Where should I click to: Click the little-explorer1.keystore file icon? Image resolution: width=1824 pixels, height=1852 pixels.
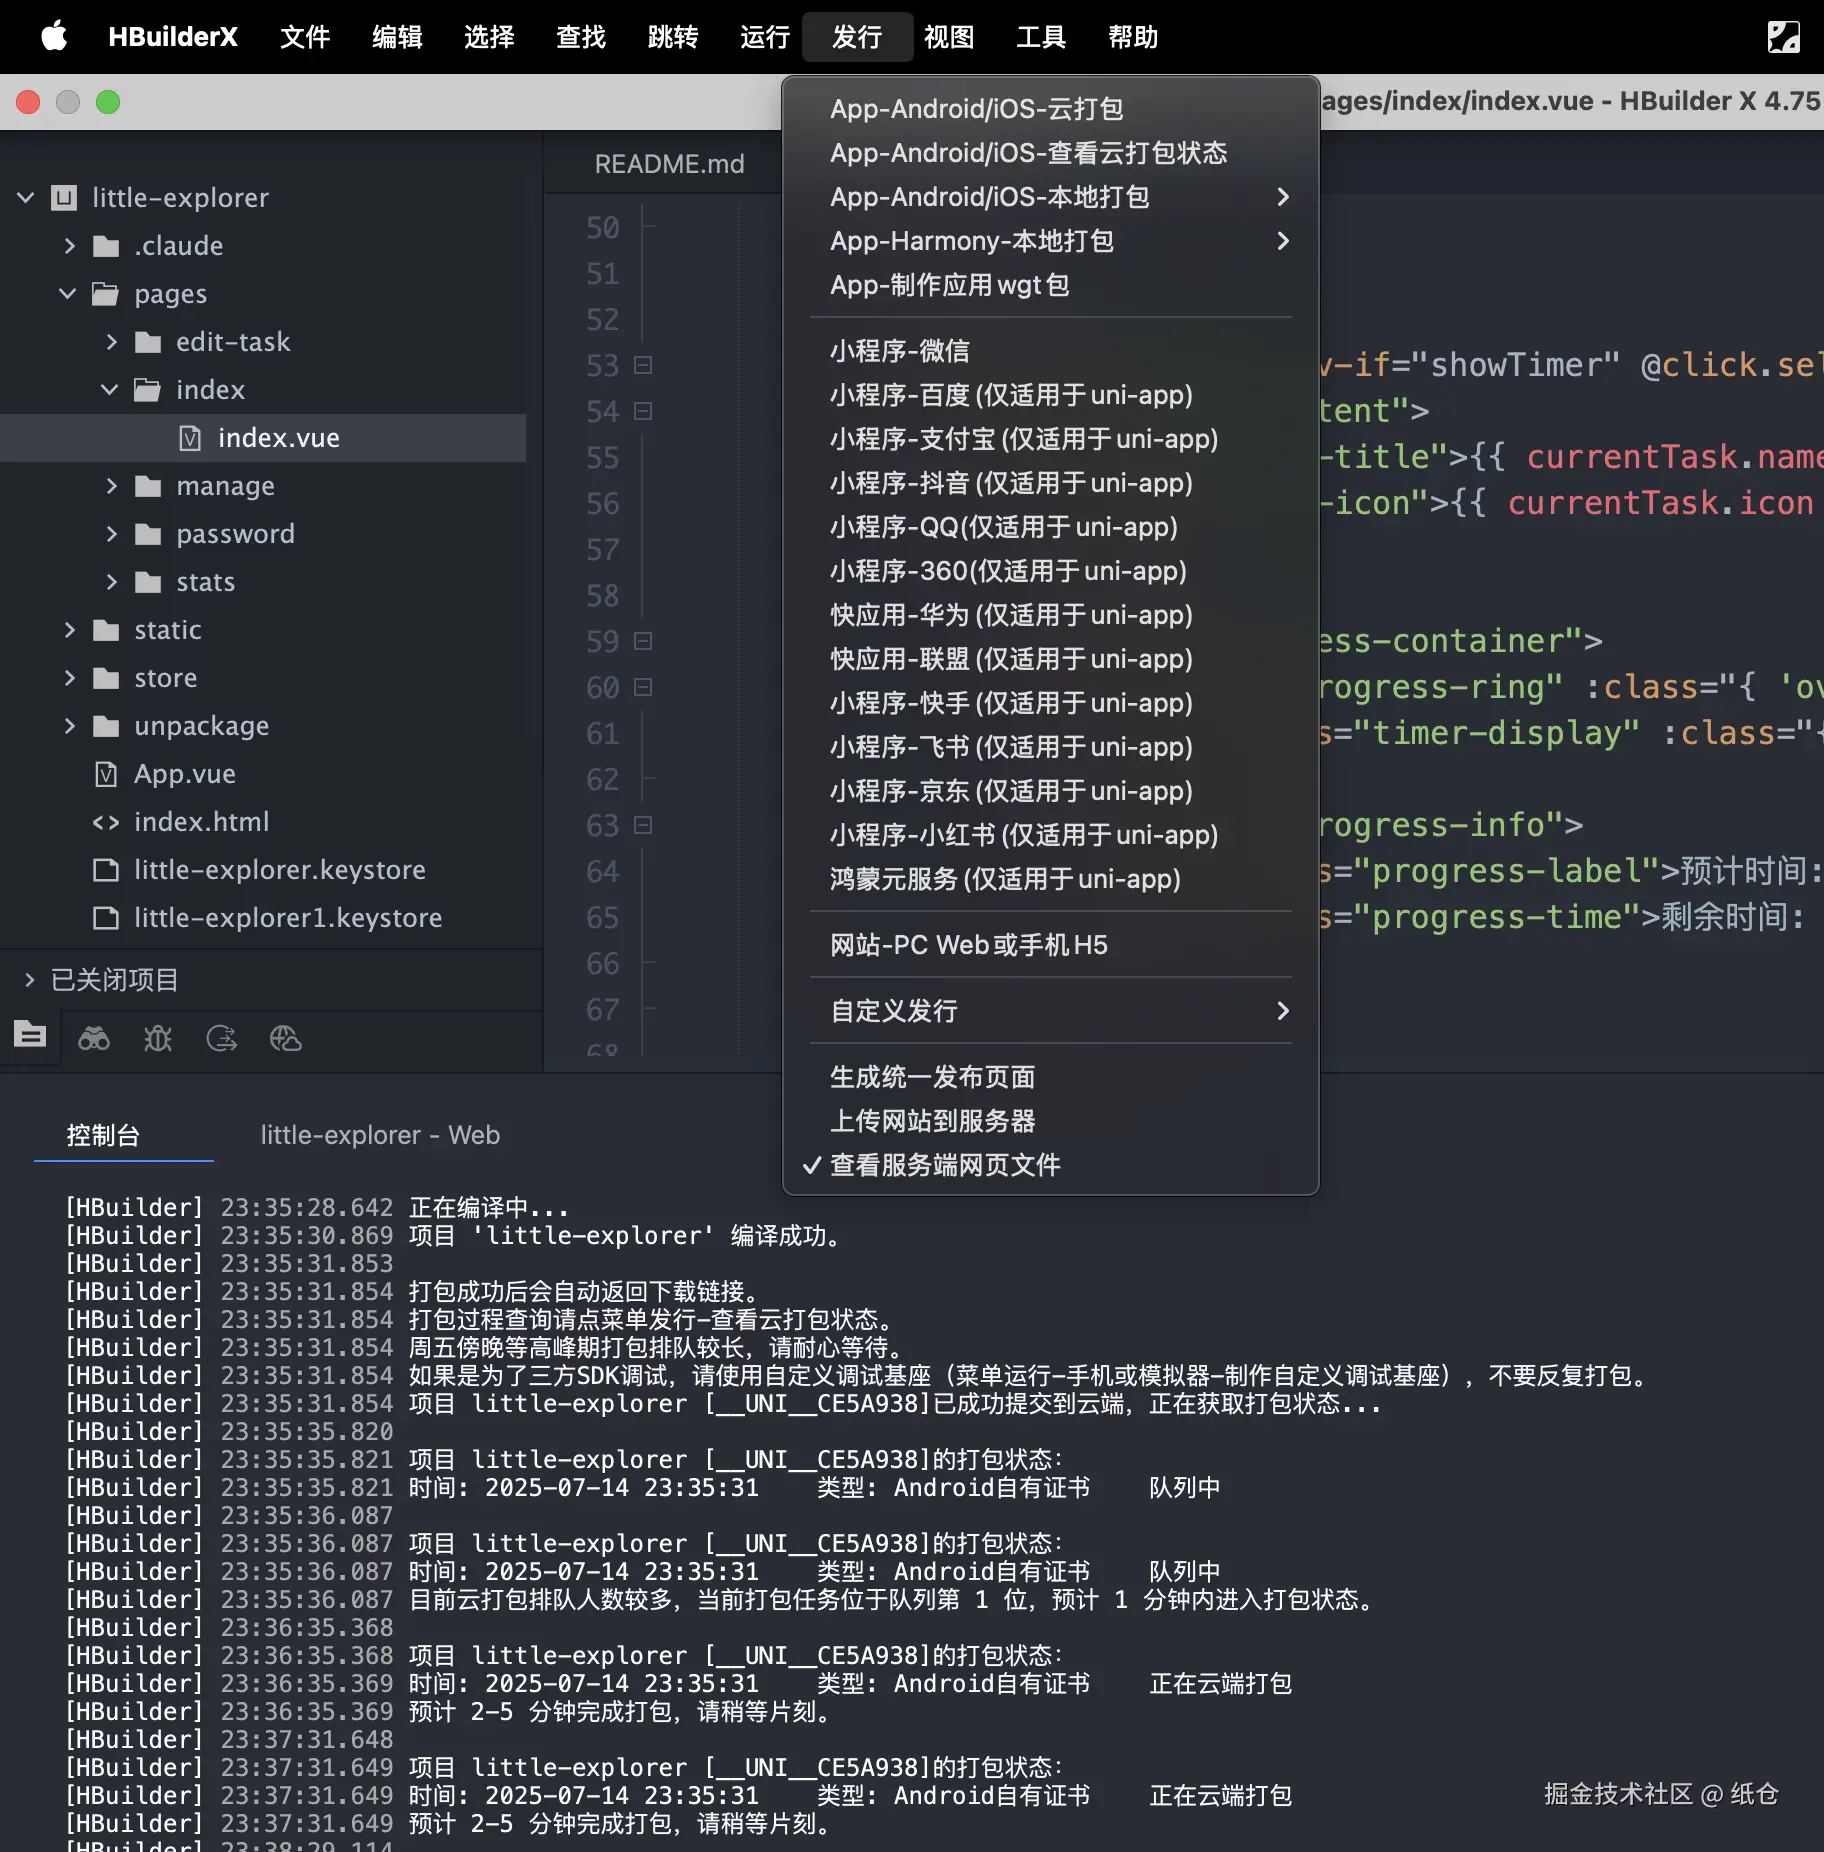coord(106,918)
